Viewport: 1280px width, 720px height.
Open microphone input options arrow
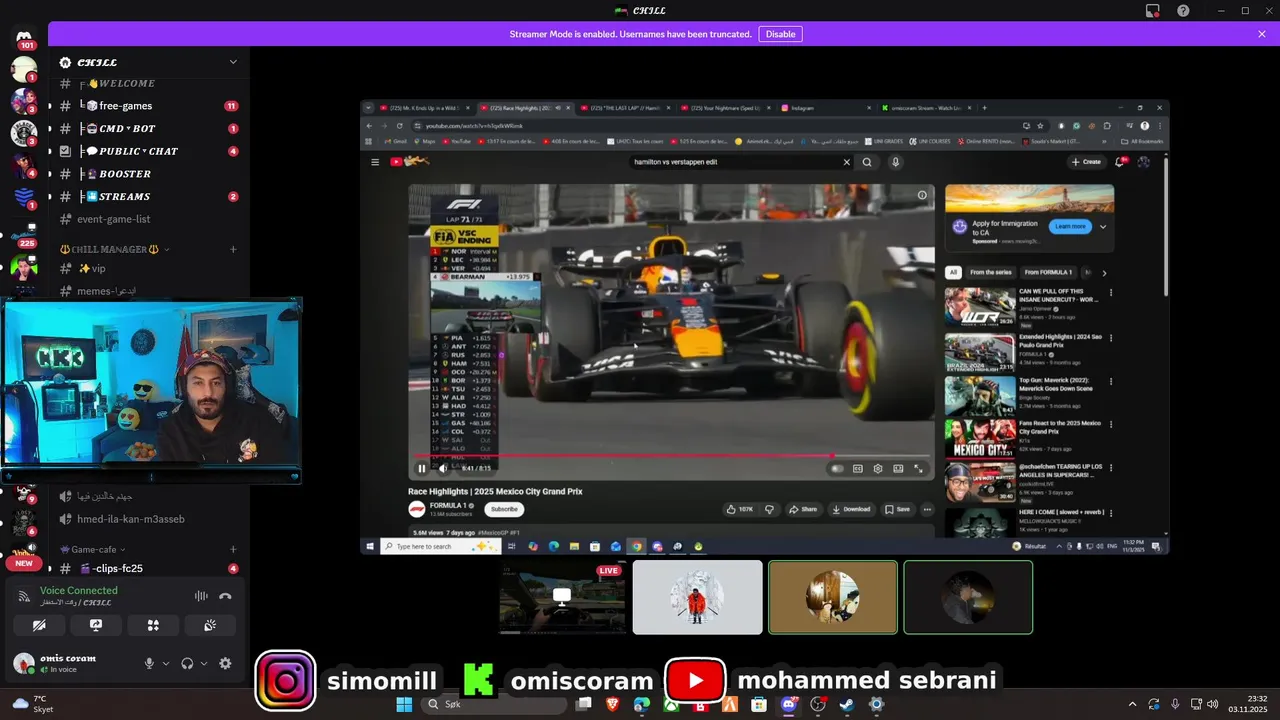(x=166, y=663)
